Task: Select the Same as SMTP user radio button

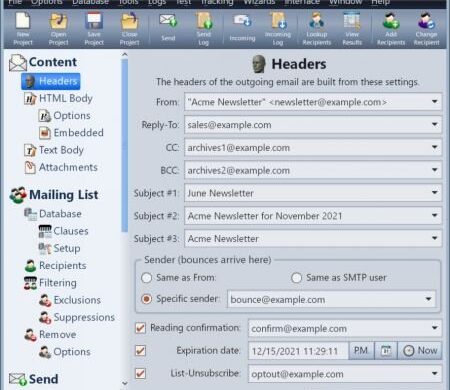Action: pos(296,278)
